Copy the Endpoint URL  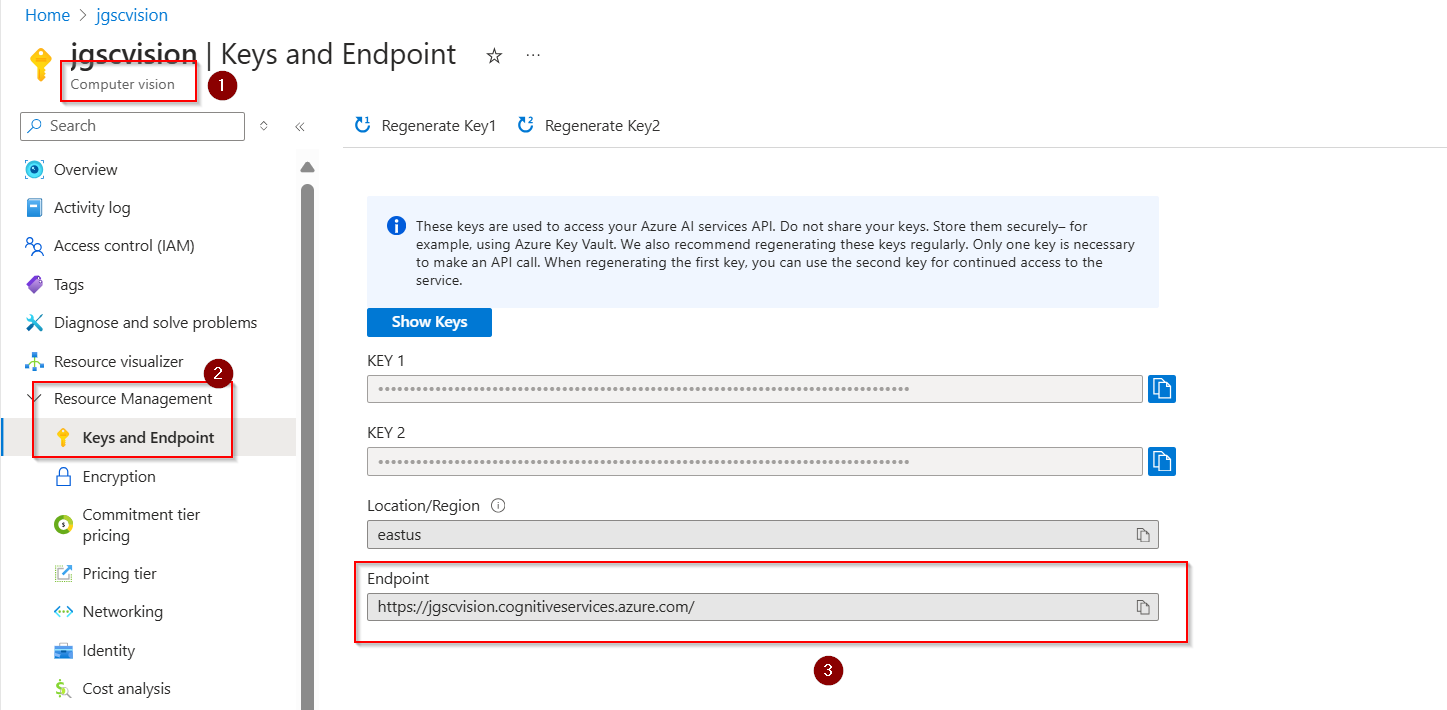[1143, 607]
